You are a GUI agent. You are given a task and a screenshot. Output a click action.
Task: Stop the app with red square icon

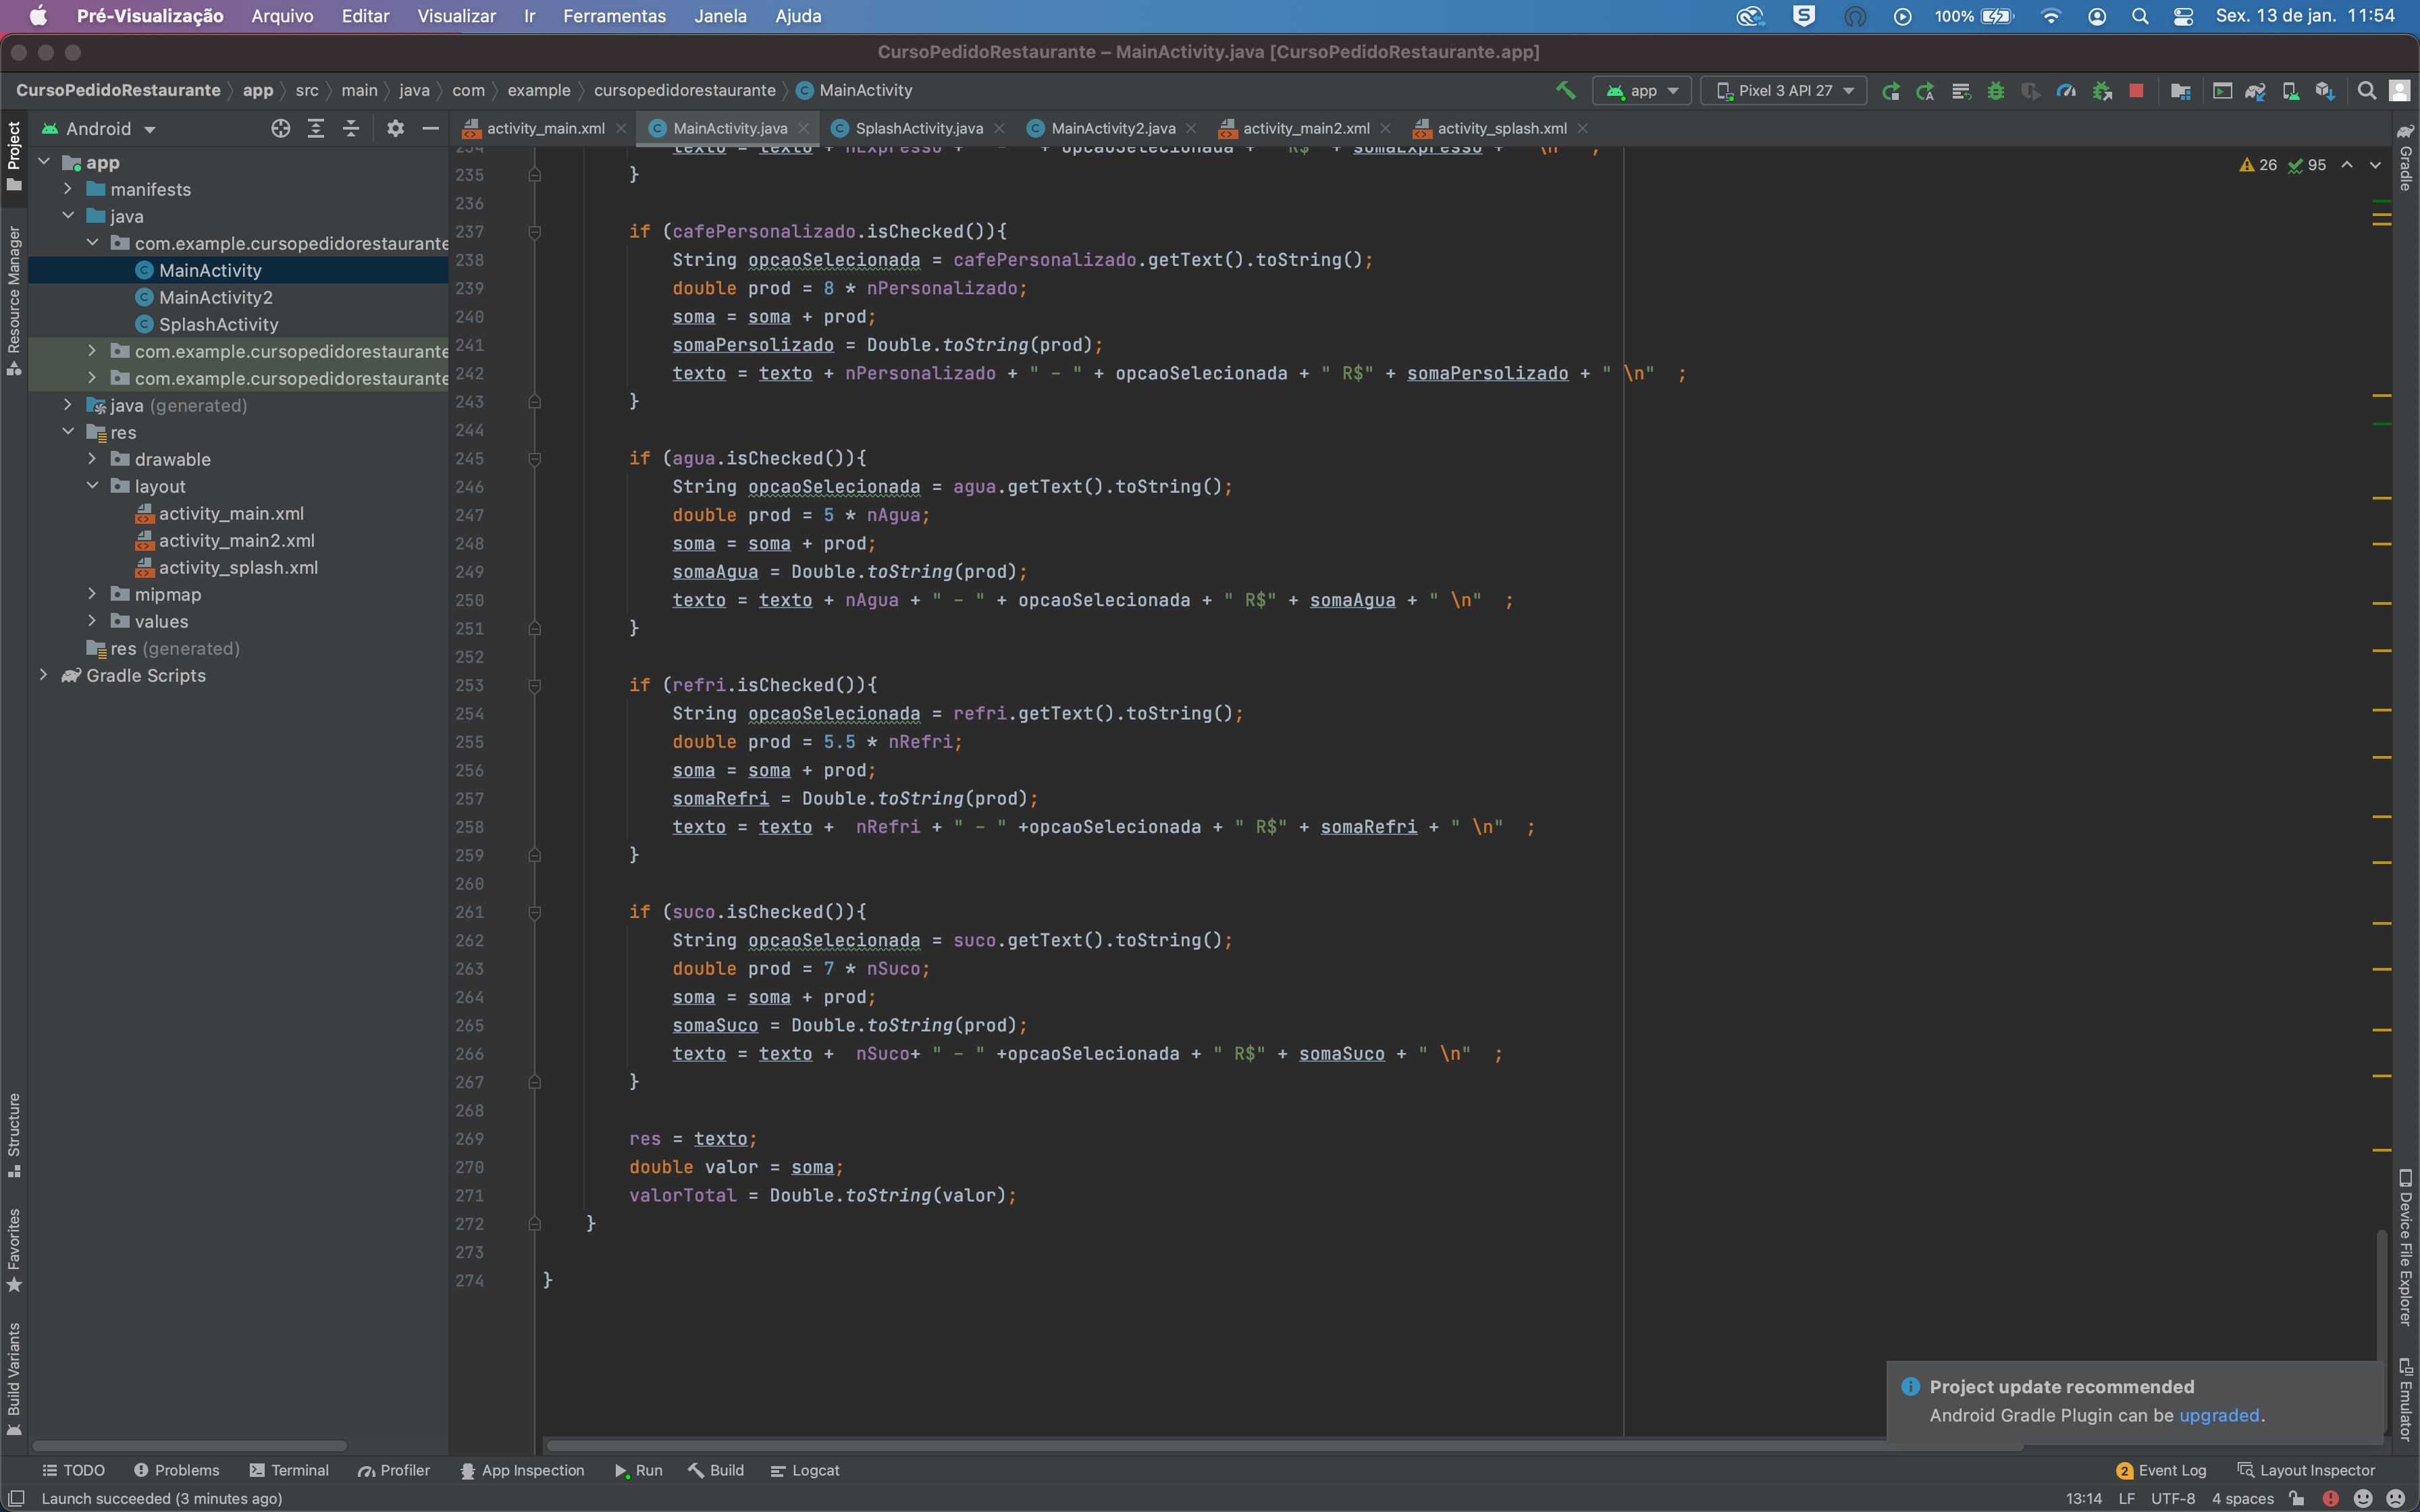(x=2137, y=90)
